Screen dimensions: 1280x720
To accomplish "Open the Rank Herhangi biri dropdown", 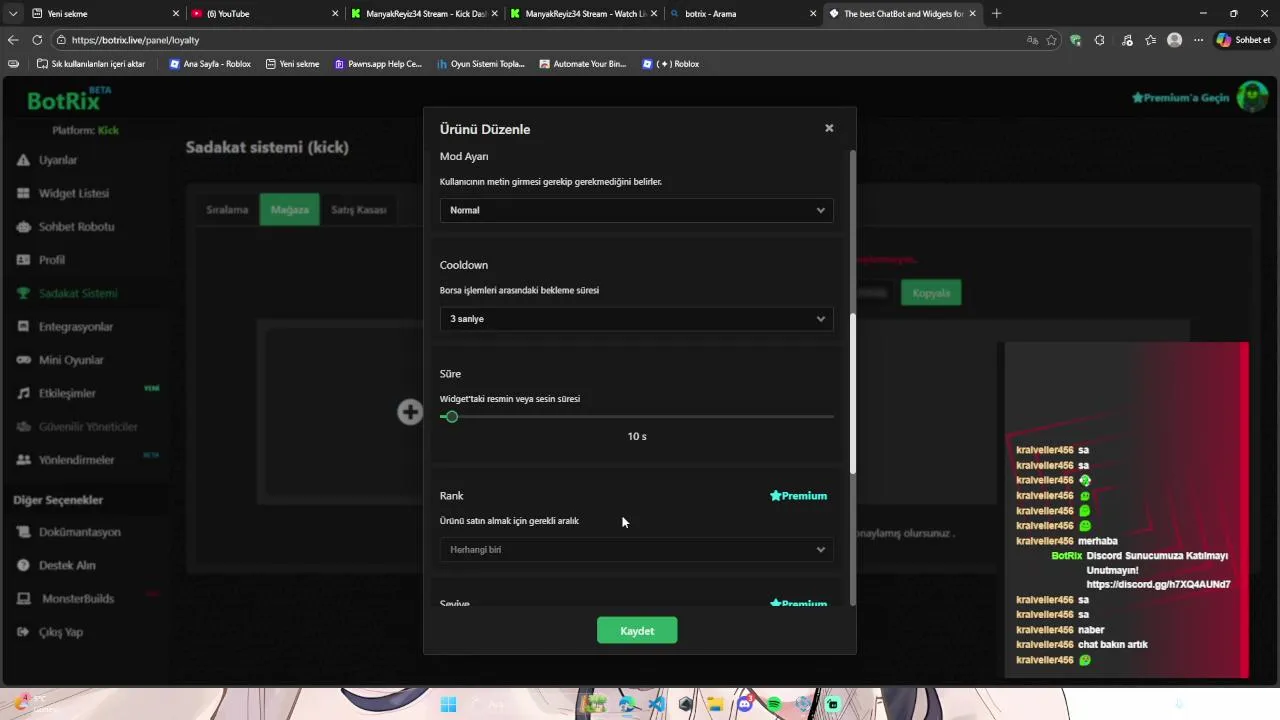I will click(x=636, y=550).
